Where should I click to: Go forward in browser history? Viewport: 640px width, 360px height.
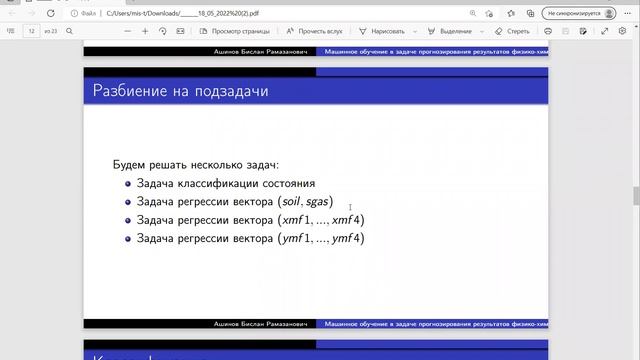pos(31,13)
